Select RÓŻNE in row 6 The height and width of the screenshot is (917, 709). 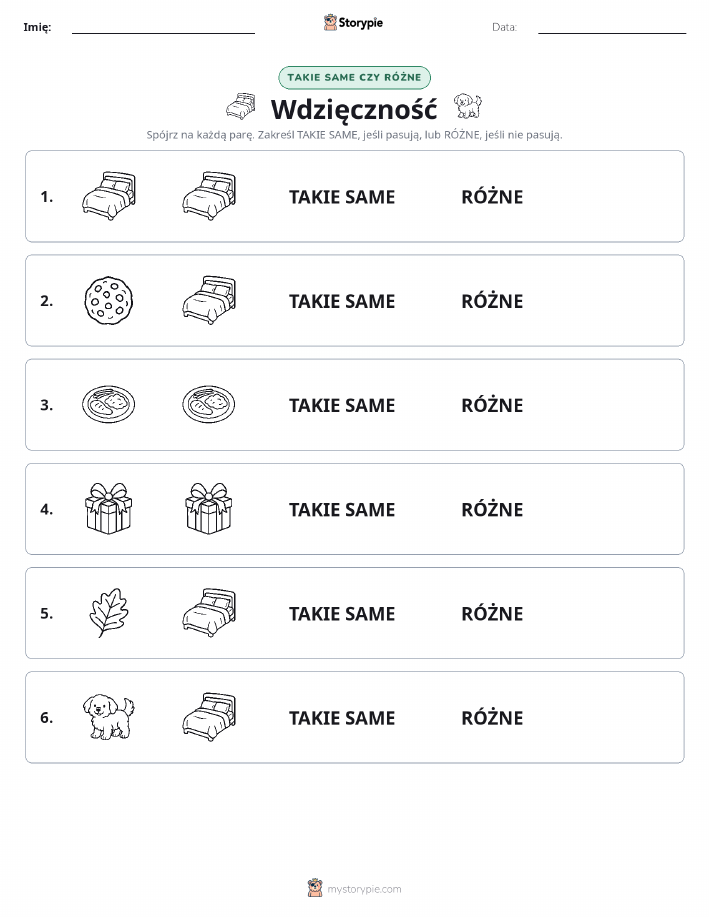click(492, 718)
